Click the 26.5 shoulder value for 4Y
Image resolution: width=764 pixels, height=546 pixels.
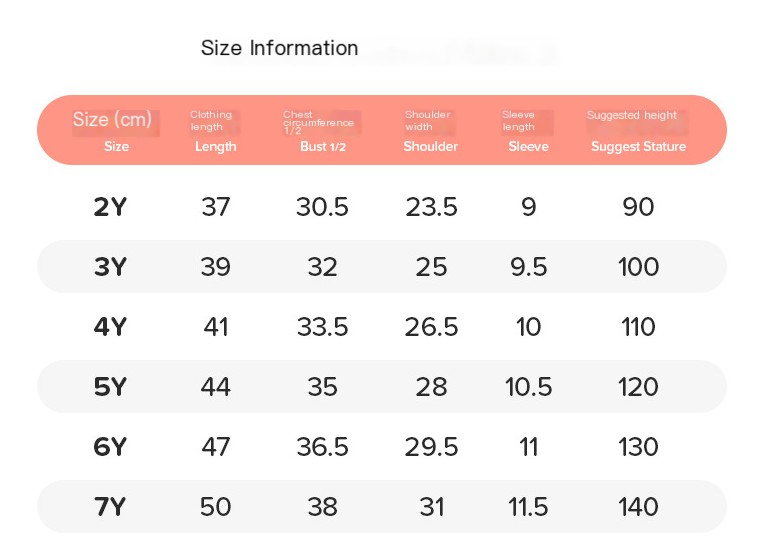coord(431,327)
